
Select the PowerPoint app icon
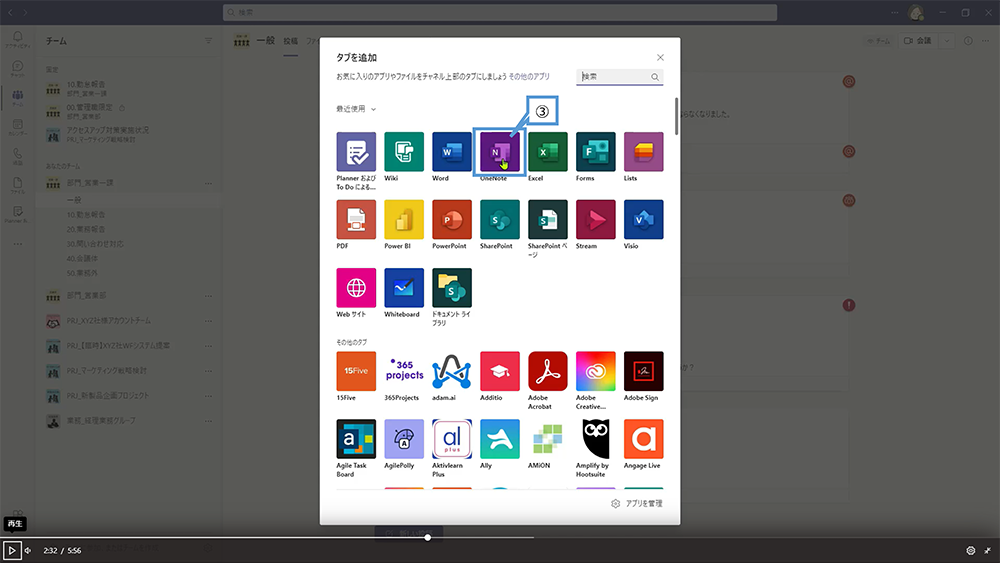click(452, 219)
